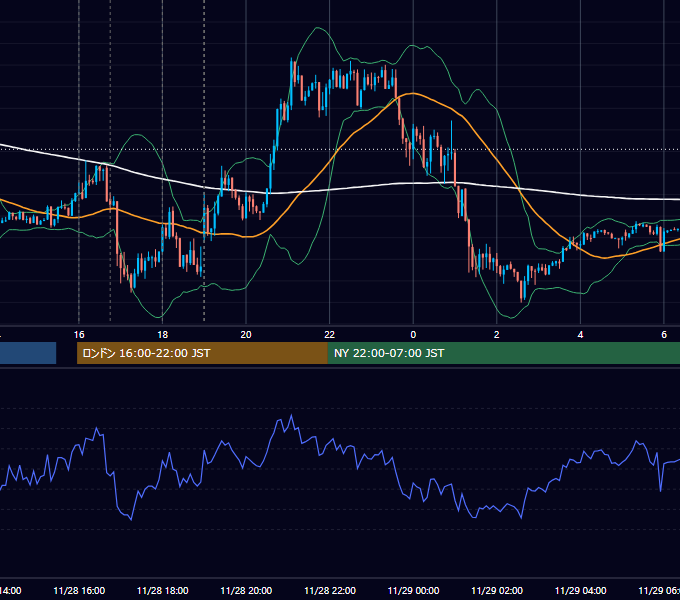Click the ロンドン 16:00-22:00 JST session bar
Viewport: 680px width, 600px height.
(x=202, y=353)
